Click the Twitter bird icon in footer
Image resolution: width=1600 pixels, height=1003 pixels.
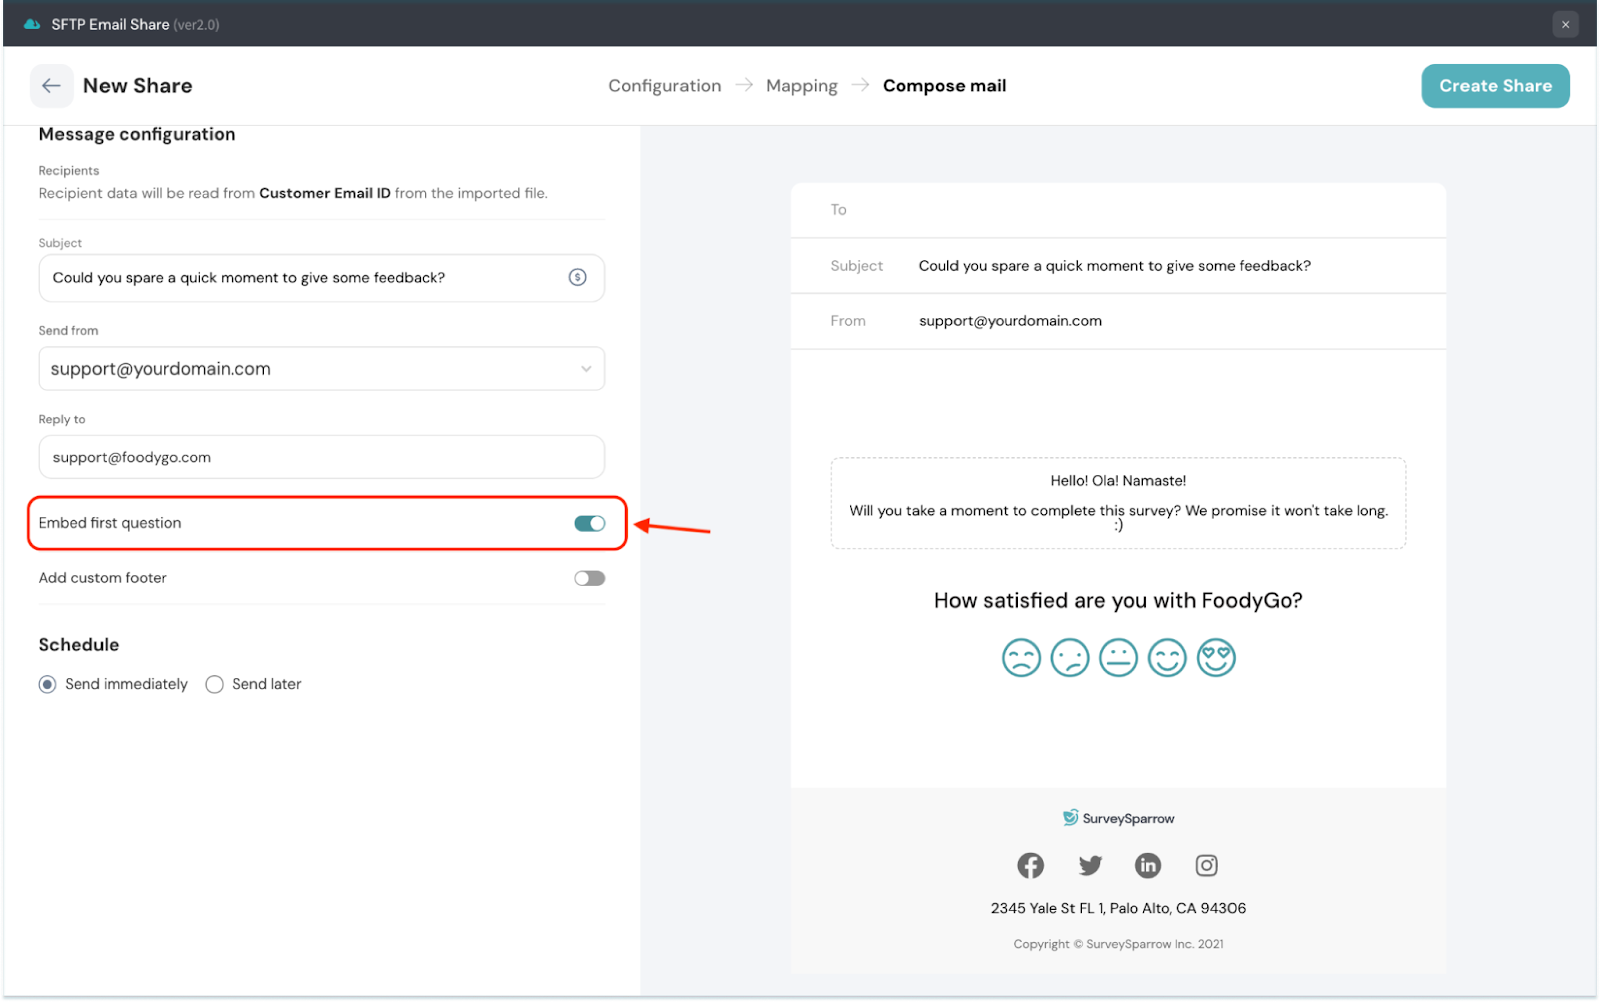click(1090, 865)
